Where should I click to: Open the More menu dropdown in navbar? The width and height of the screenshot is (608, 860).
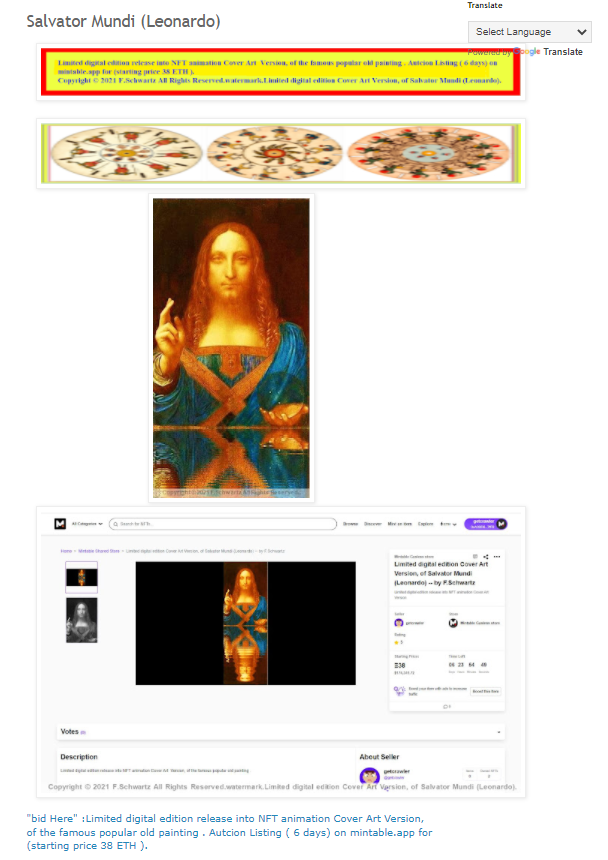[448, 524]
